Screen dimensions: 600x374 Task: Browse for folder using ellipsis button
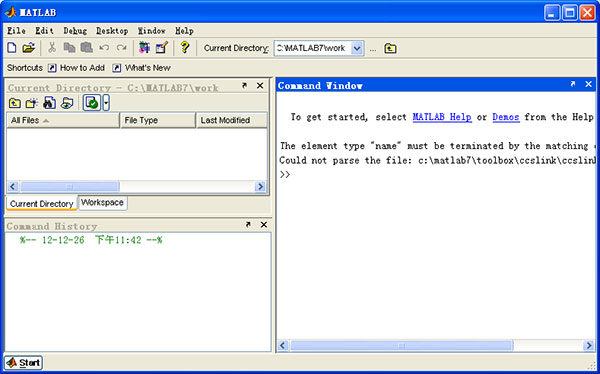tap(373, 49)
